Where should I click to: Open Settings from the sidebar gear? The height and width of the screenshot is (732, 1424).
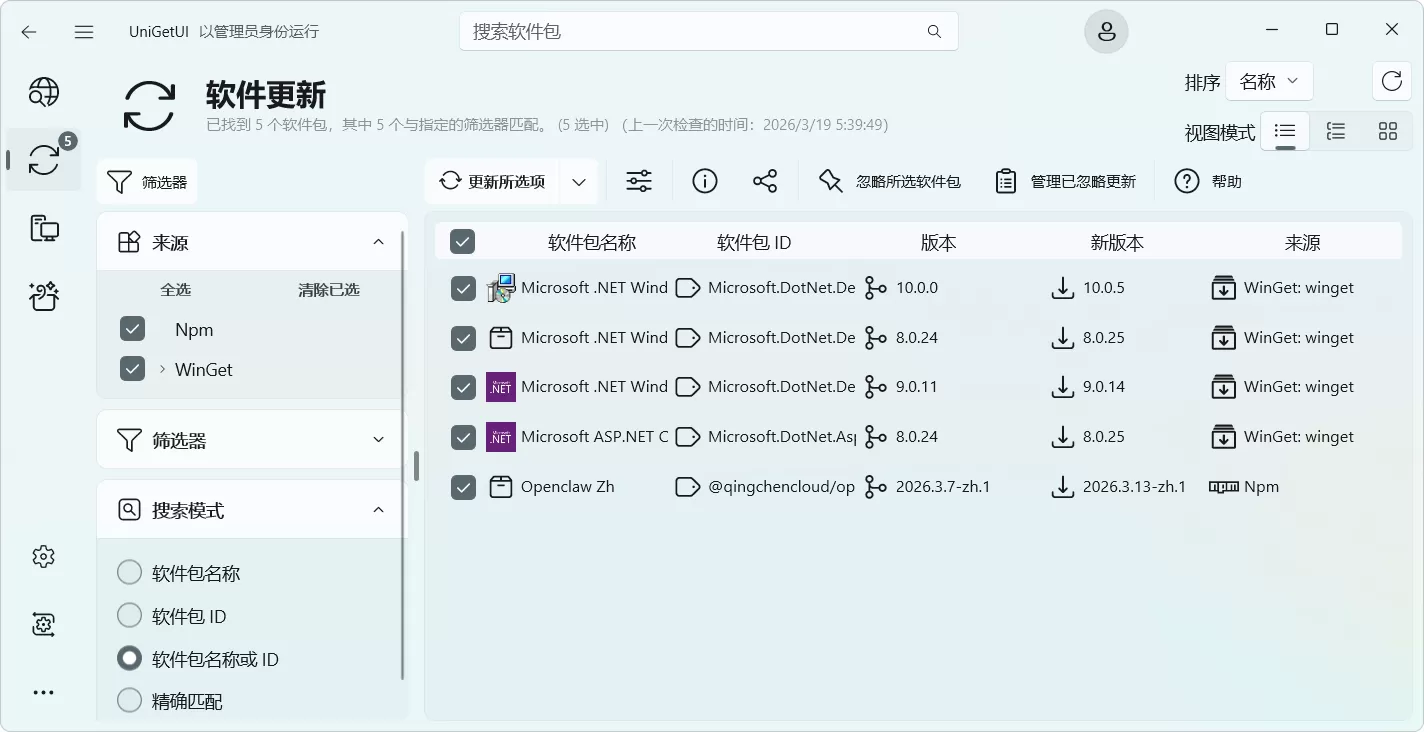coord(43,556)
